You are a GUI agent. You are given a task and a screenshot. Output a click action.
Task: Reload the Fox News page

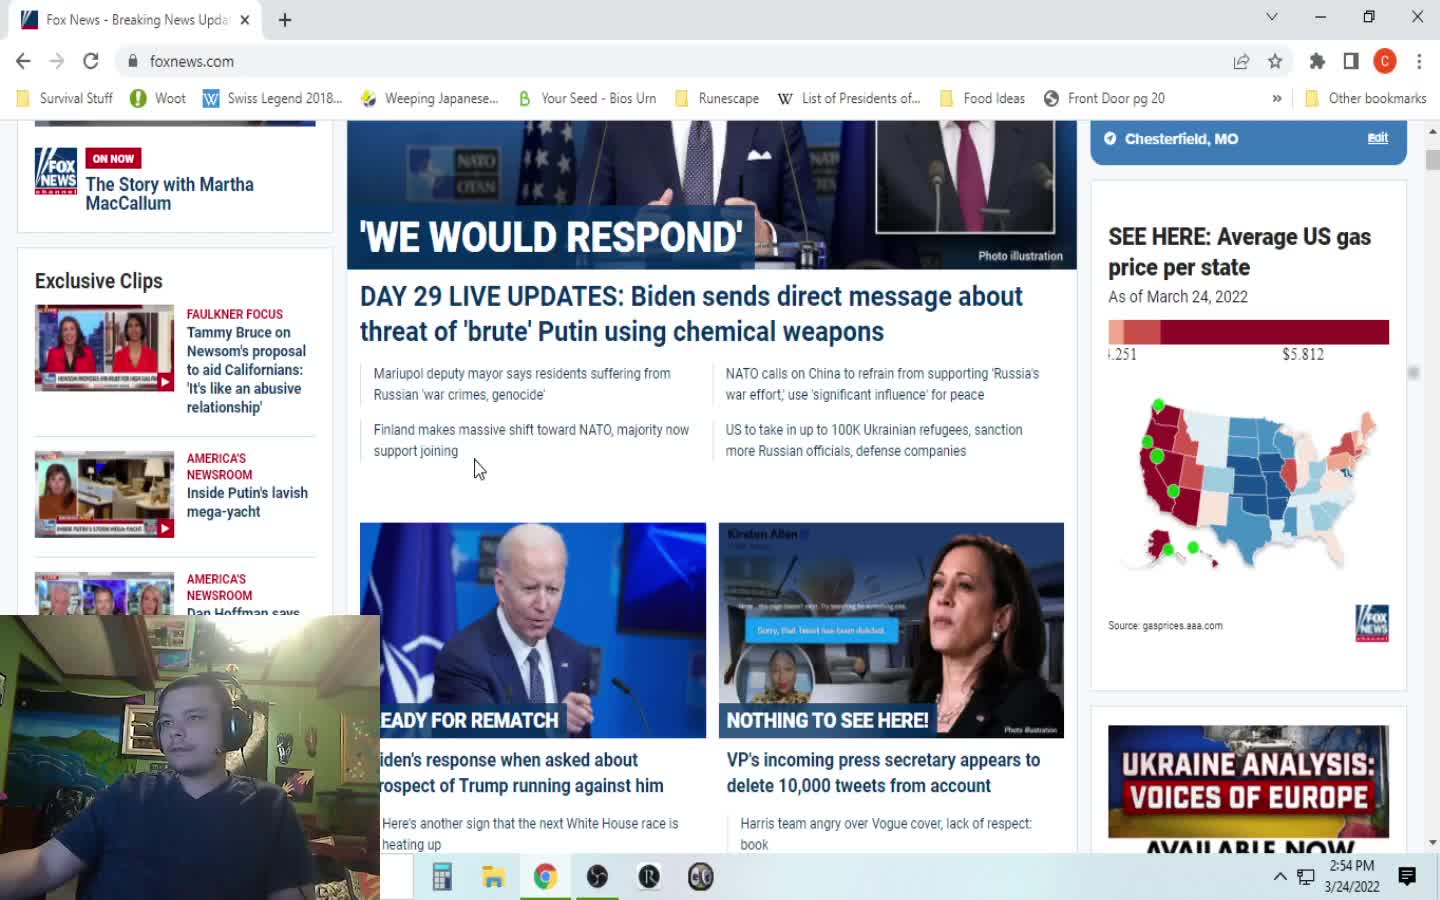coord(91,61)
